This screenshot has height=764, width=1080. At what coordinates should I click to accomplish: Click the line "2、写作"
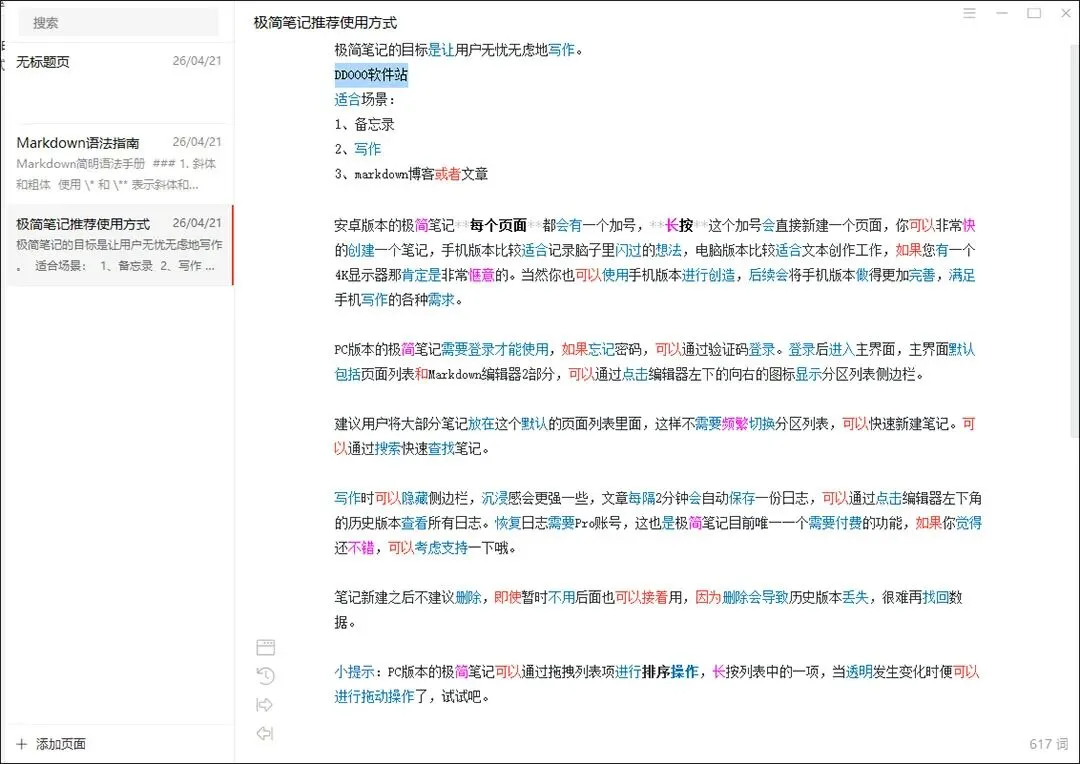tap(357, 149)
